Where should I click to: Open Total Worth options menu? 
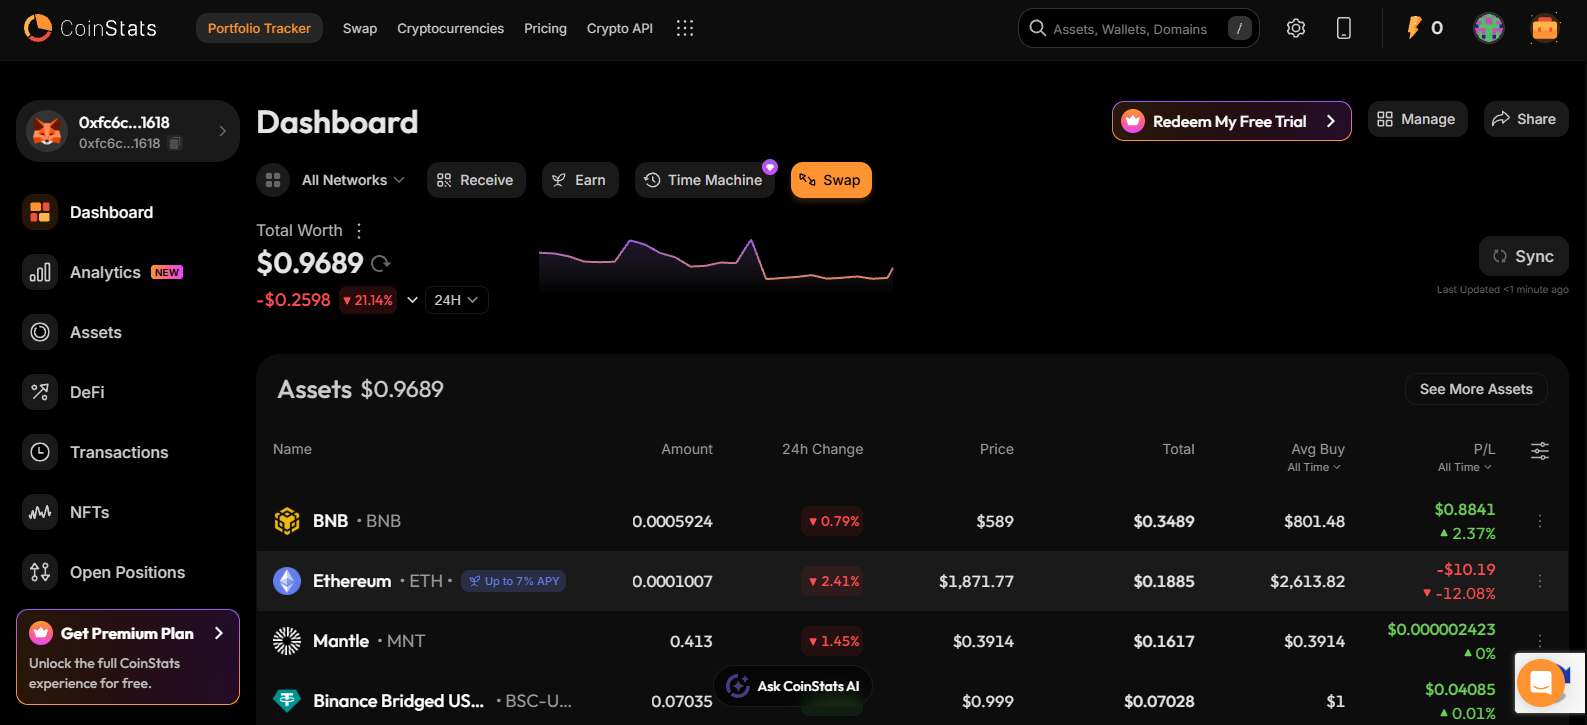[x=359, y=231]
